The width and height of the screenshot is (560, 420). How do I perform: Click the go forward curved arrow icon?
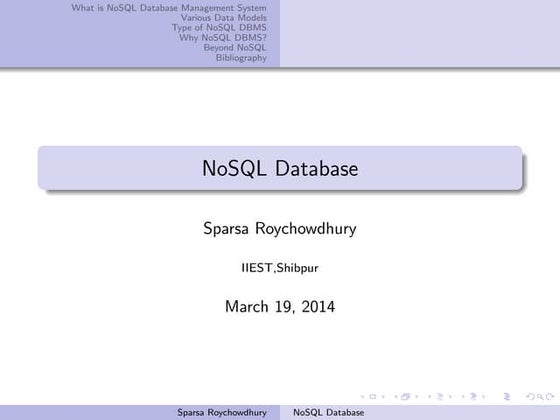(x=550, y=396)
